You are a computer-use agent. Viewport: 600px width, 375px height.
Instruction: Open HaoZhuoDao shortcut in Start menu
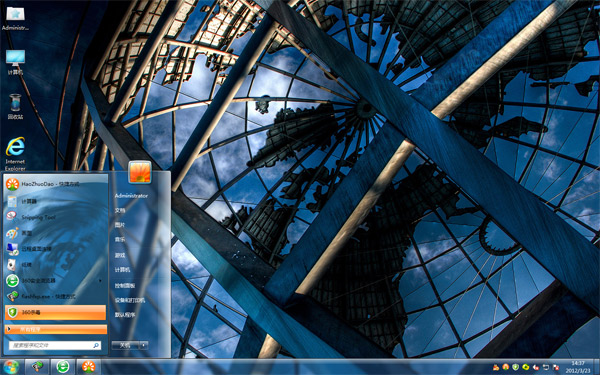[56, 184]
